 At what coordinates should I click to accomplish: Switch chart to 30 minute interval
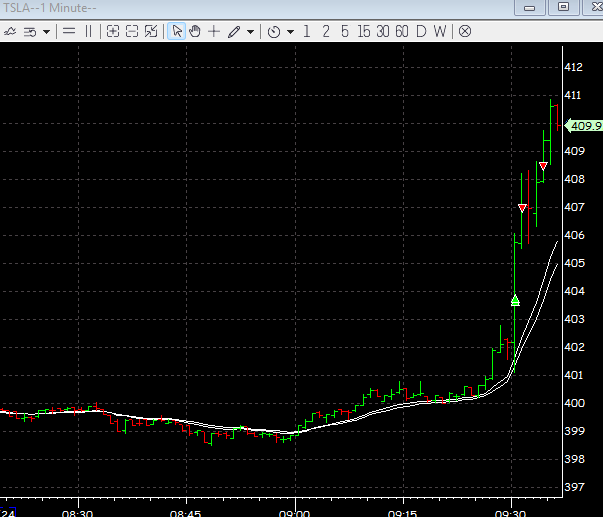point(383,31)
